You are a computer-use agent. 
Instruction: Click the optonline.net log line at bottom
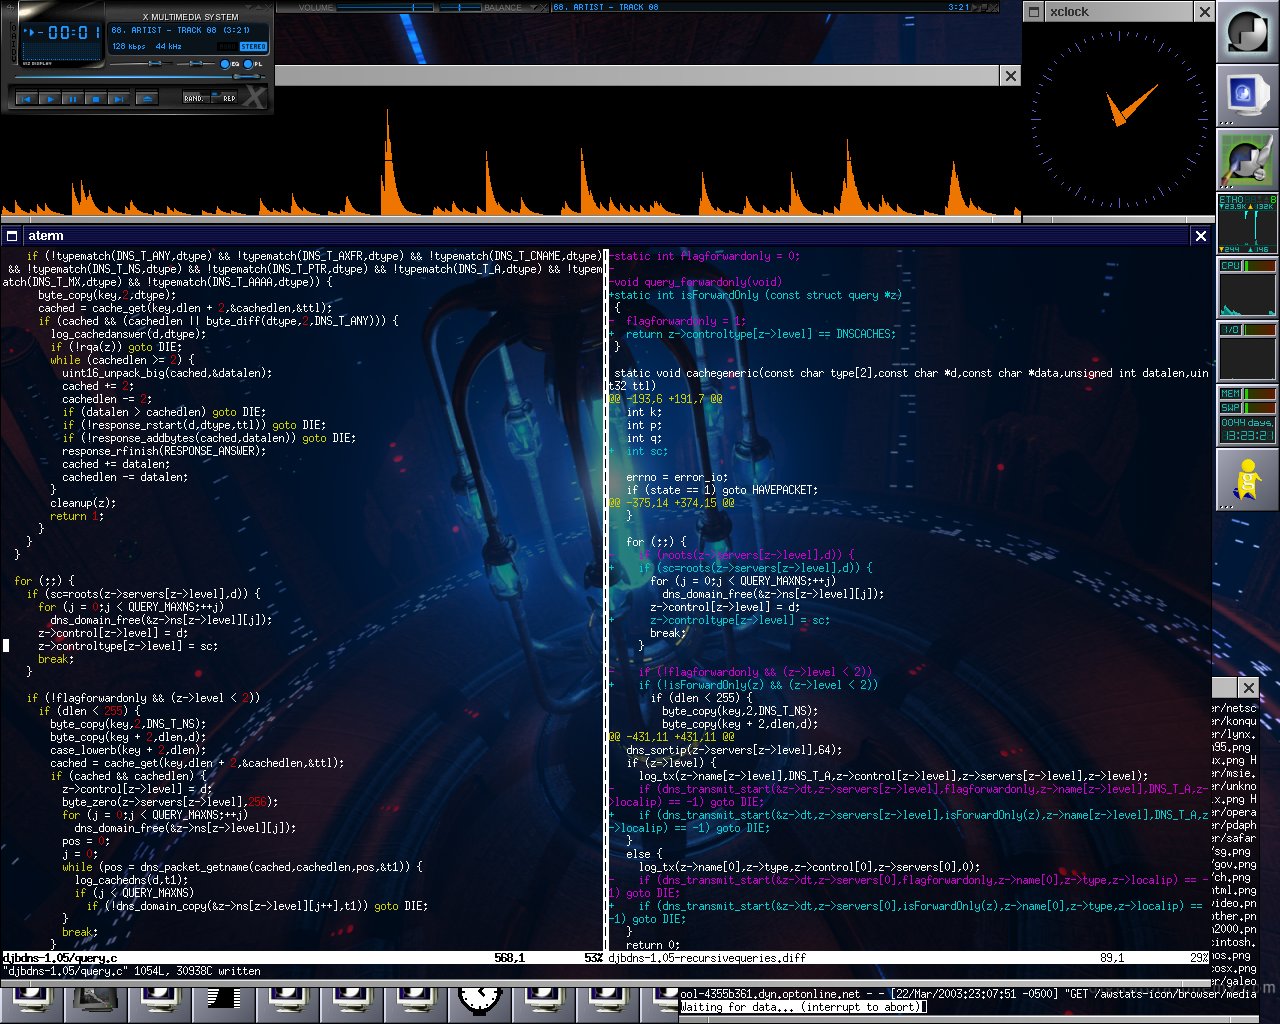click(x=968, y=994)
